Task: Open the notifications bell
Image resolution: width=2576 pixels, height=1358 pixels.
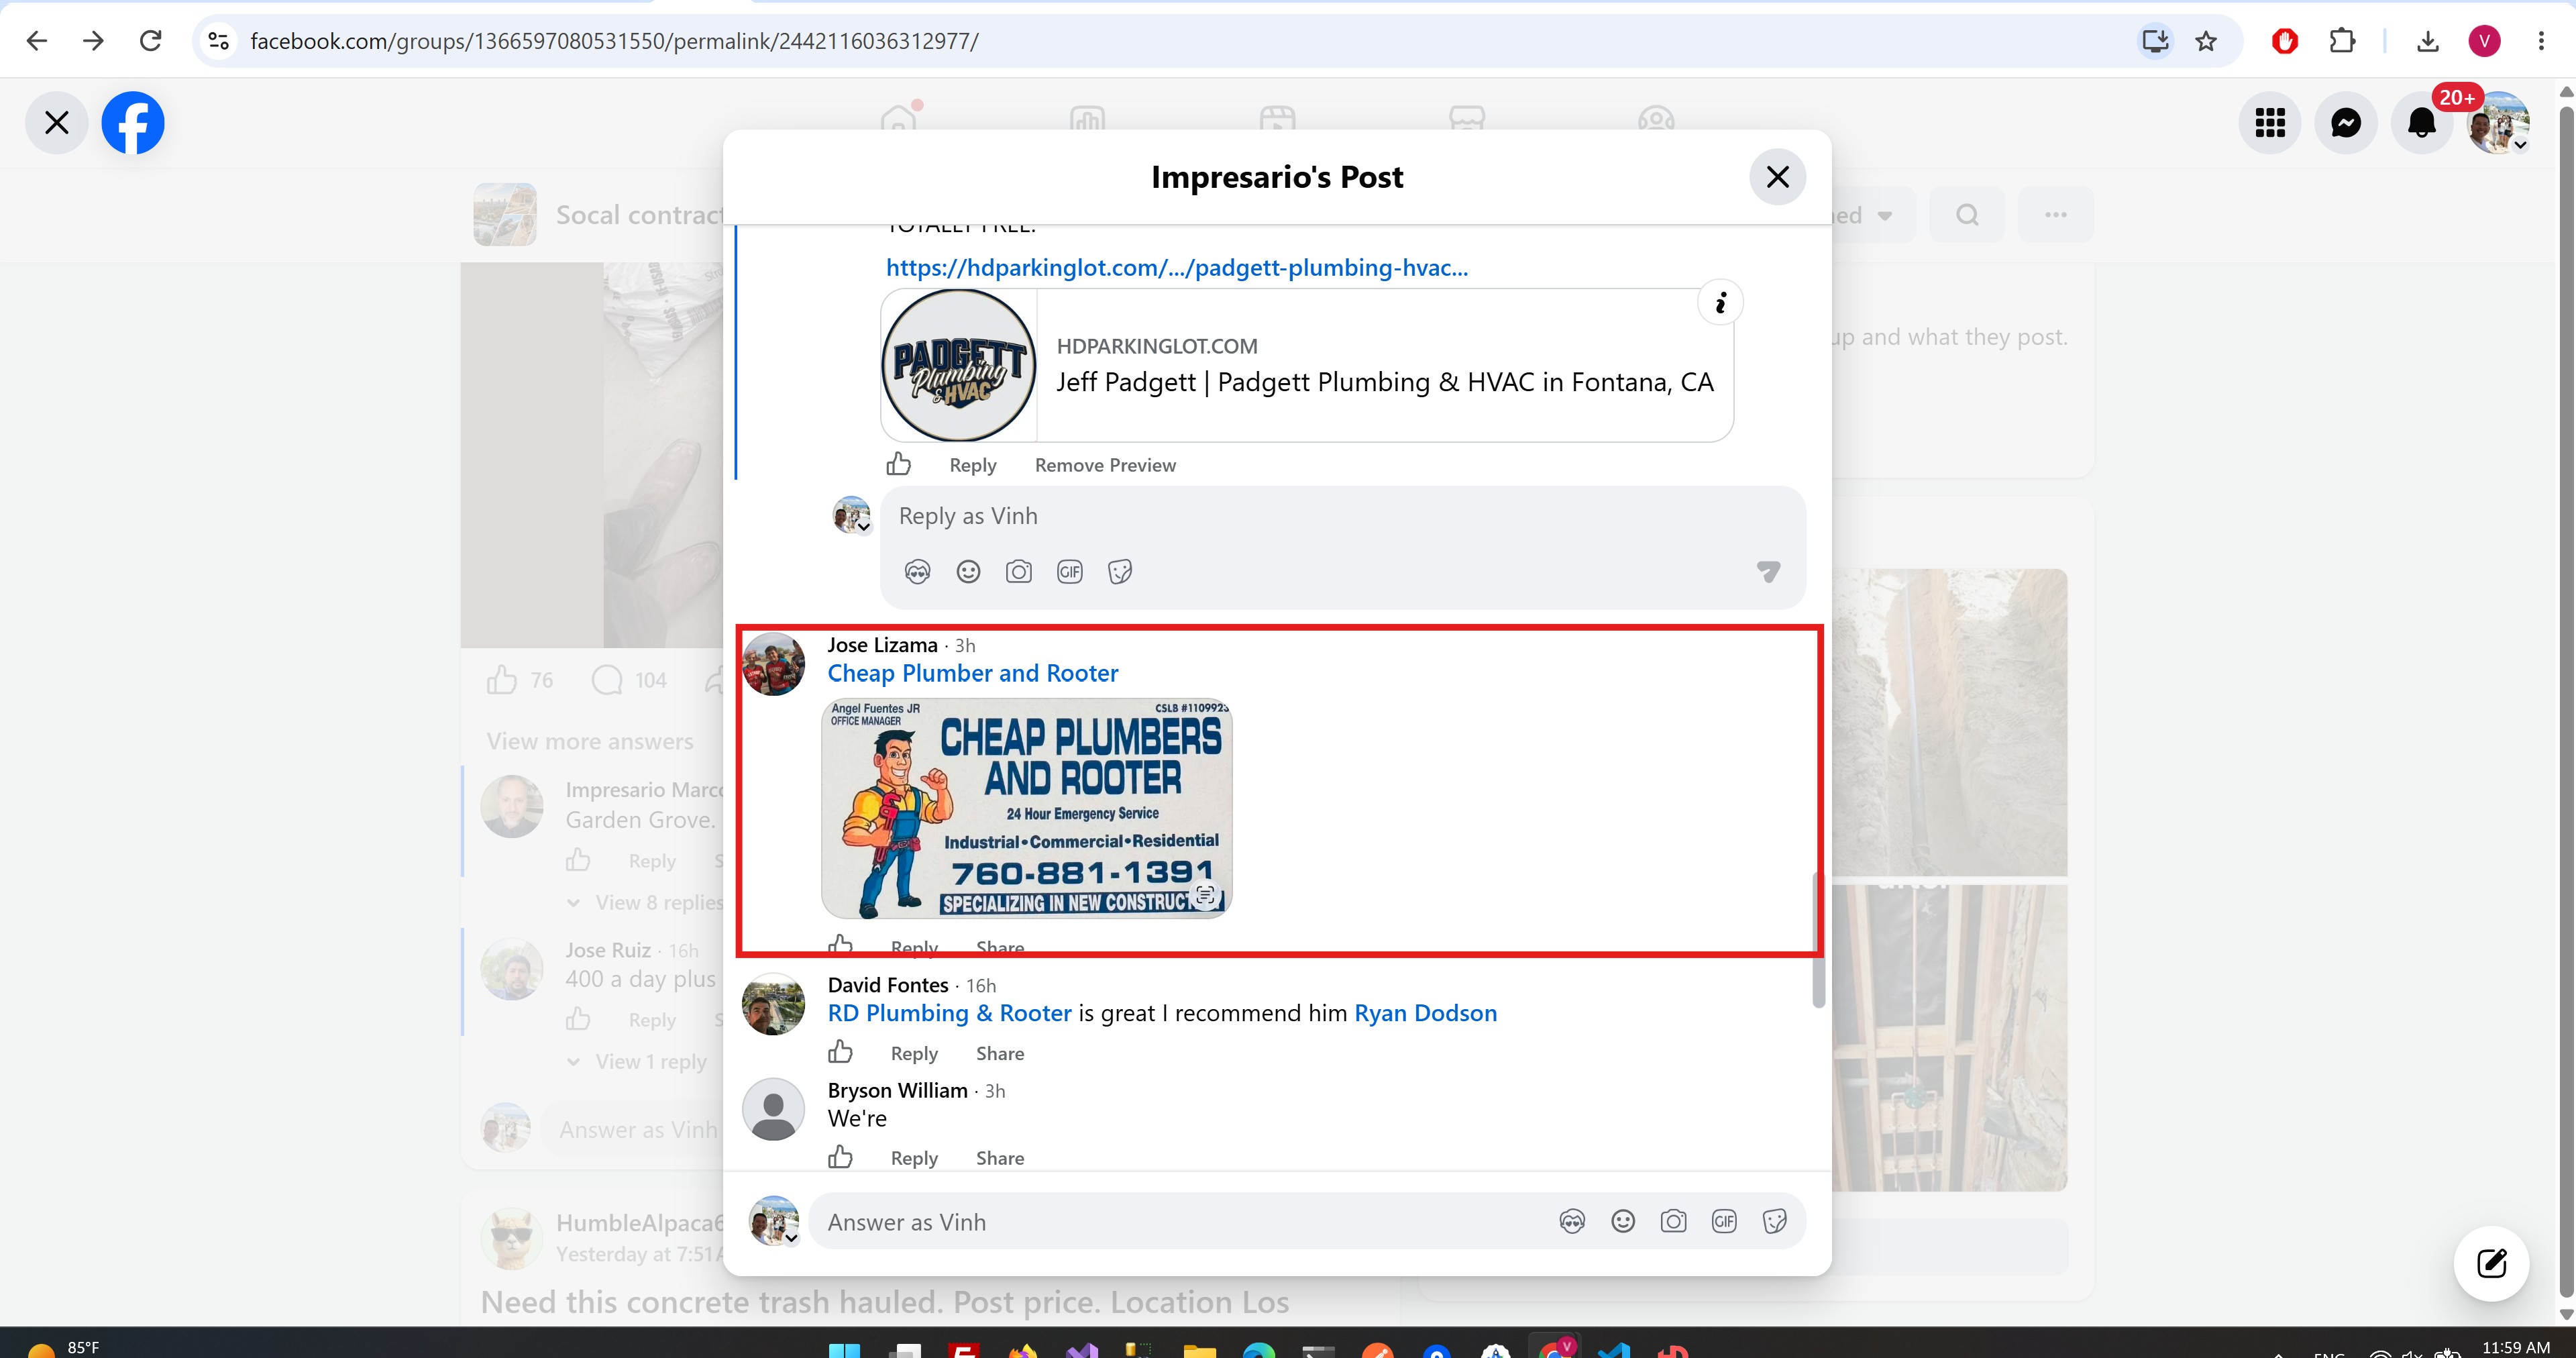Action: (2422, 123)
